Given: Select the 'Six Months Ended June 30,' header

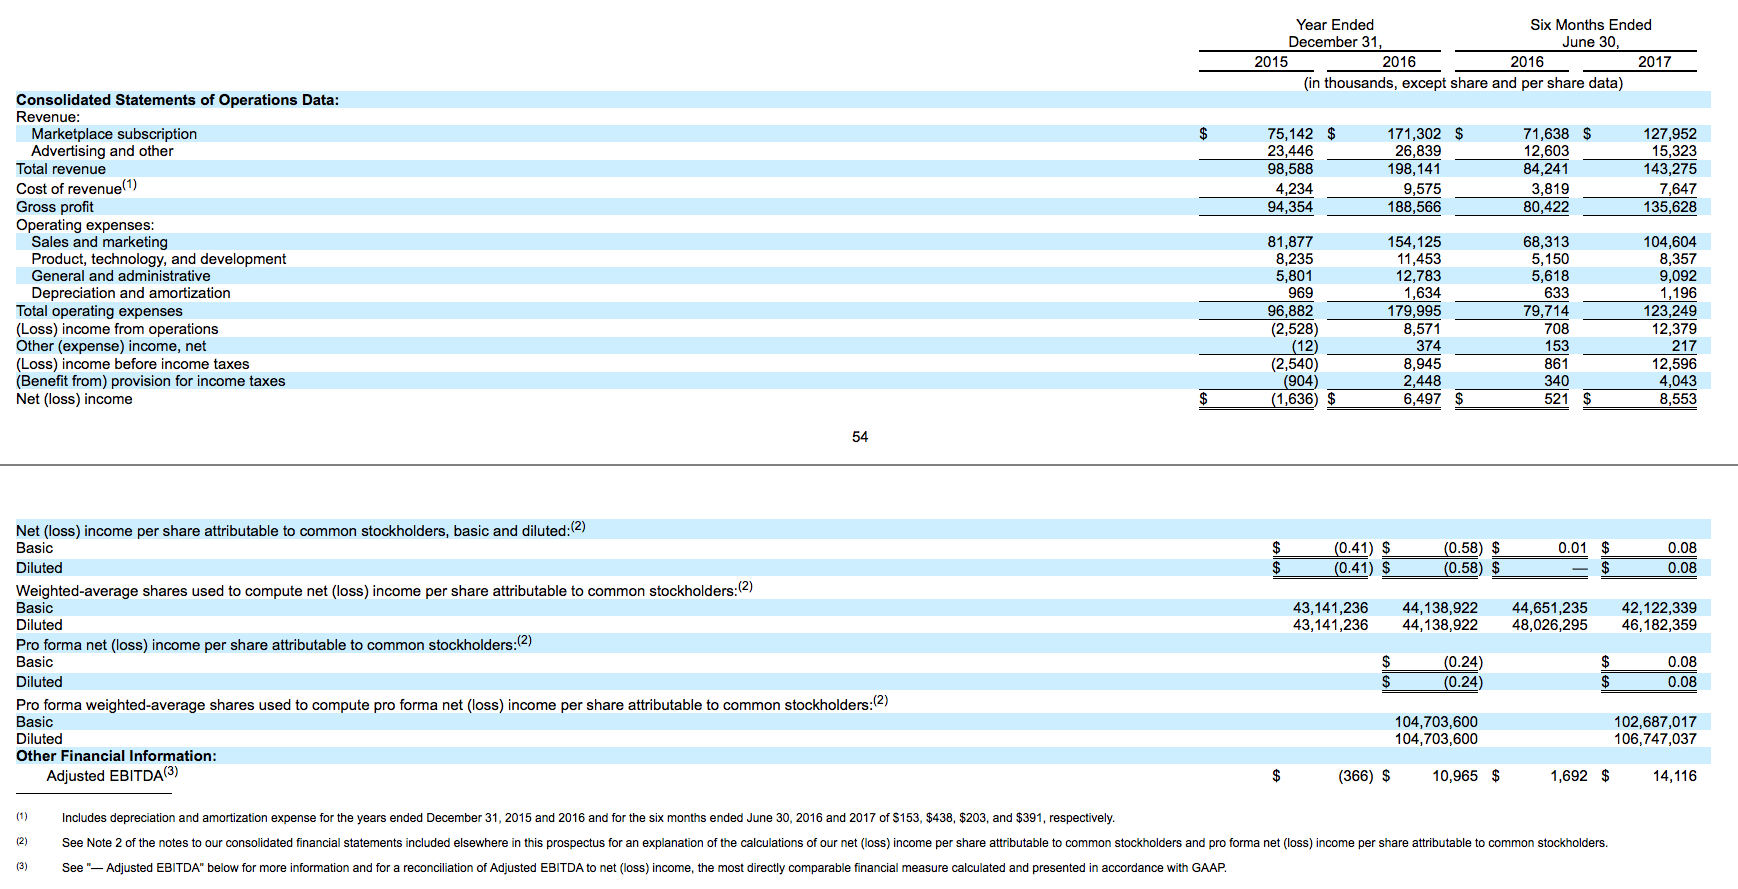Looking at the screenshot, I should point(1591,33).
